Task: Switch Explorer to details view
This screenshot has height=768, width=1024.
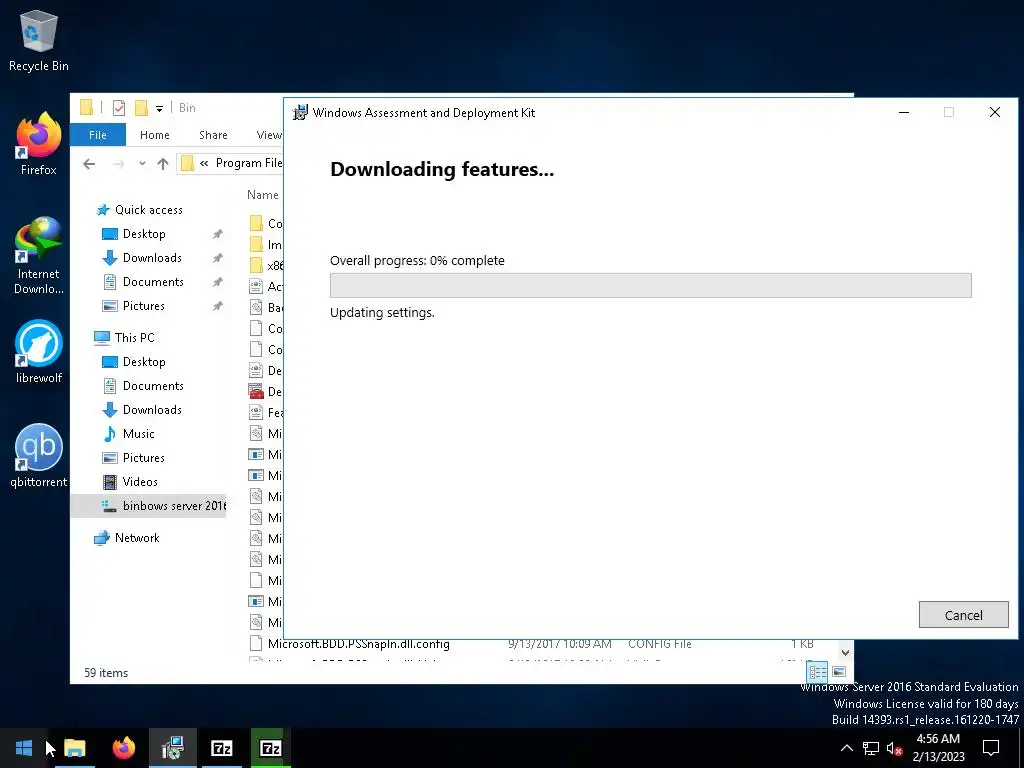Action: [818, 671]
